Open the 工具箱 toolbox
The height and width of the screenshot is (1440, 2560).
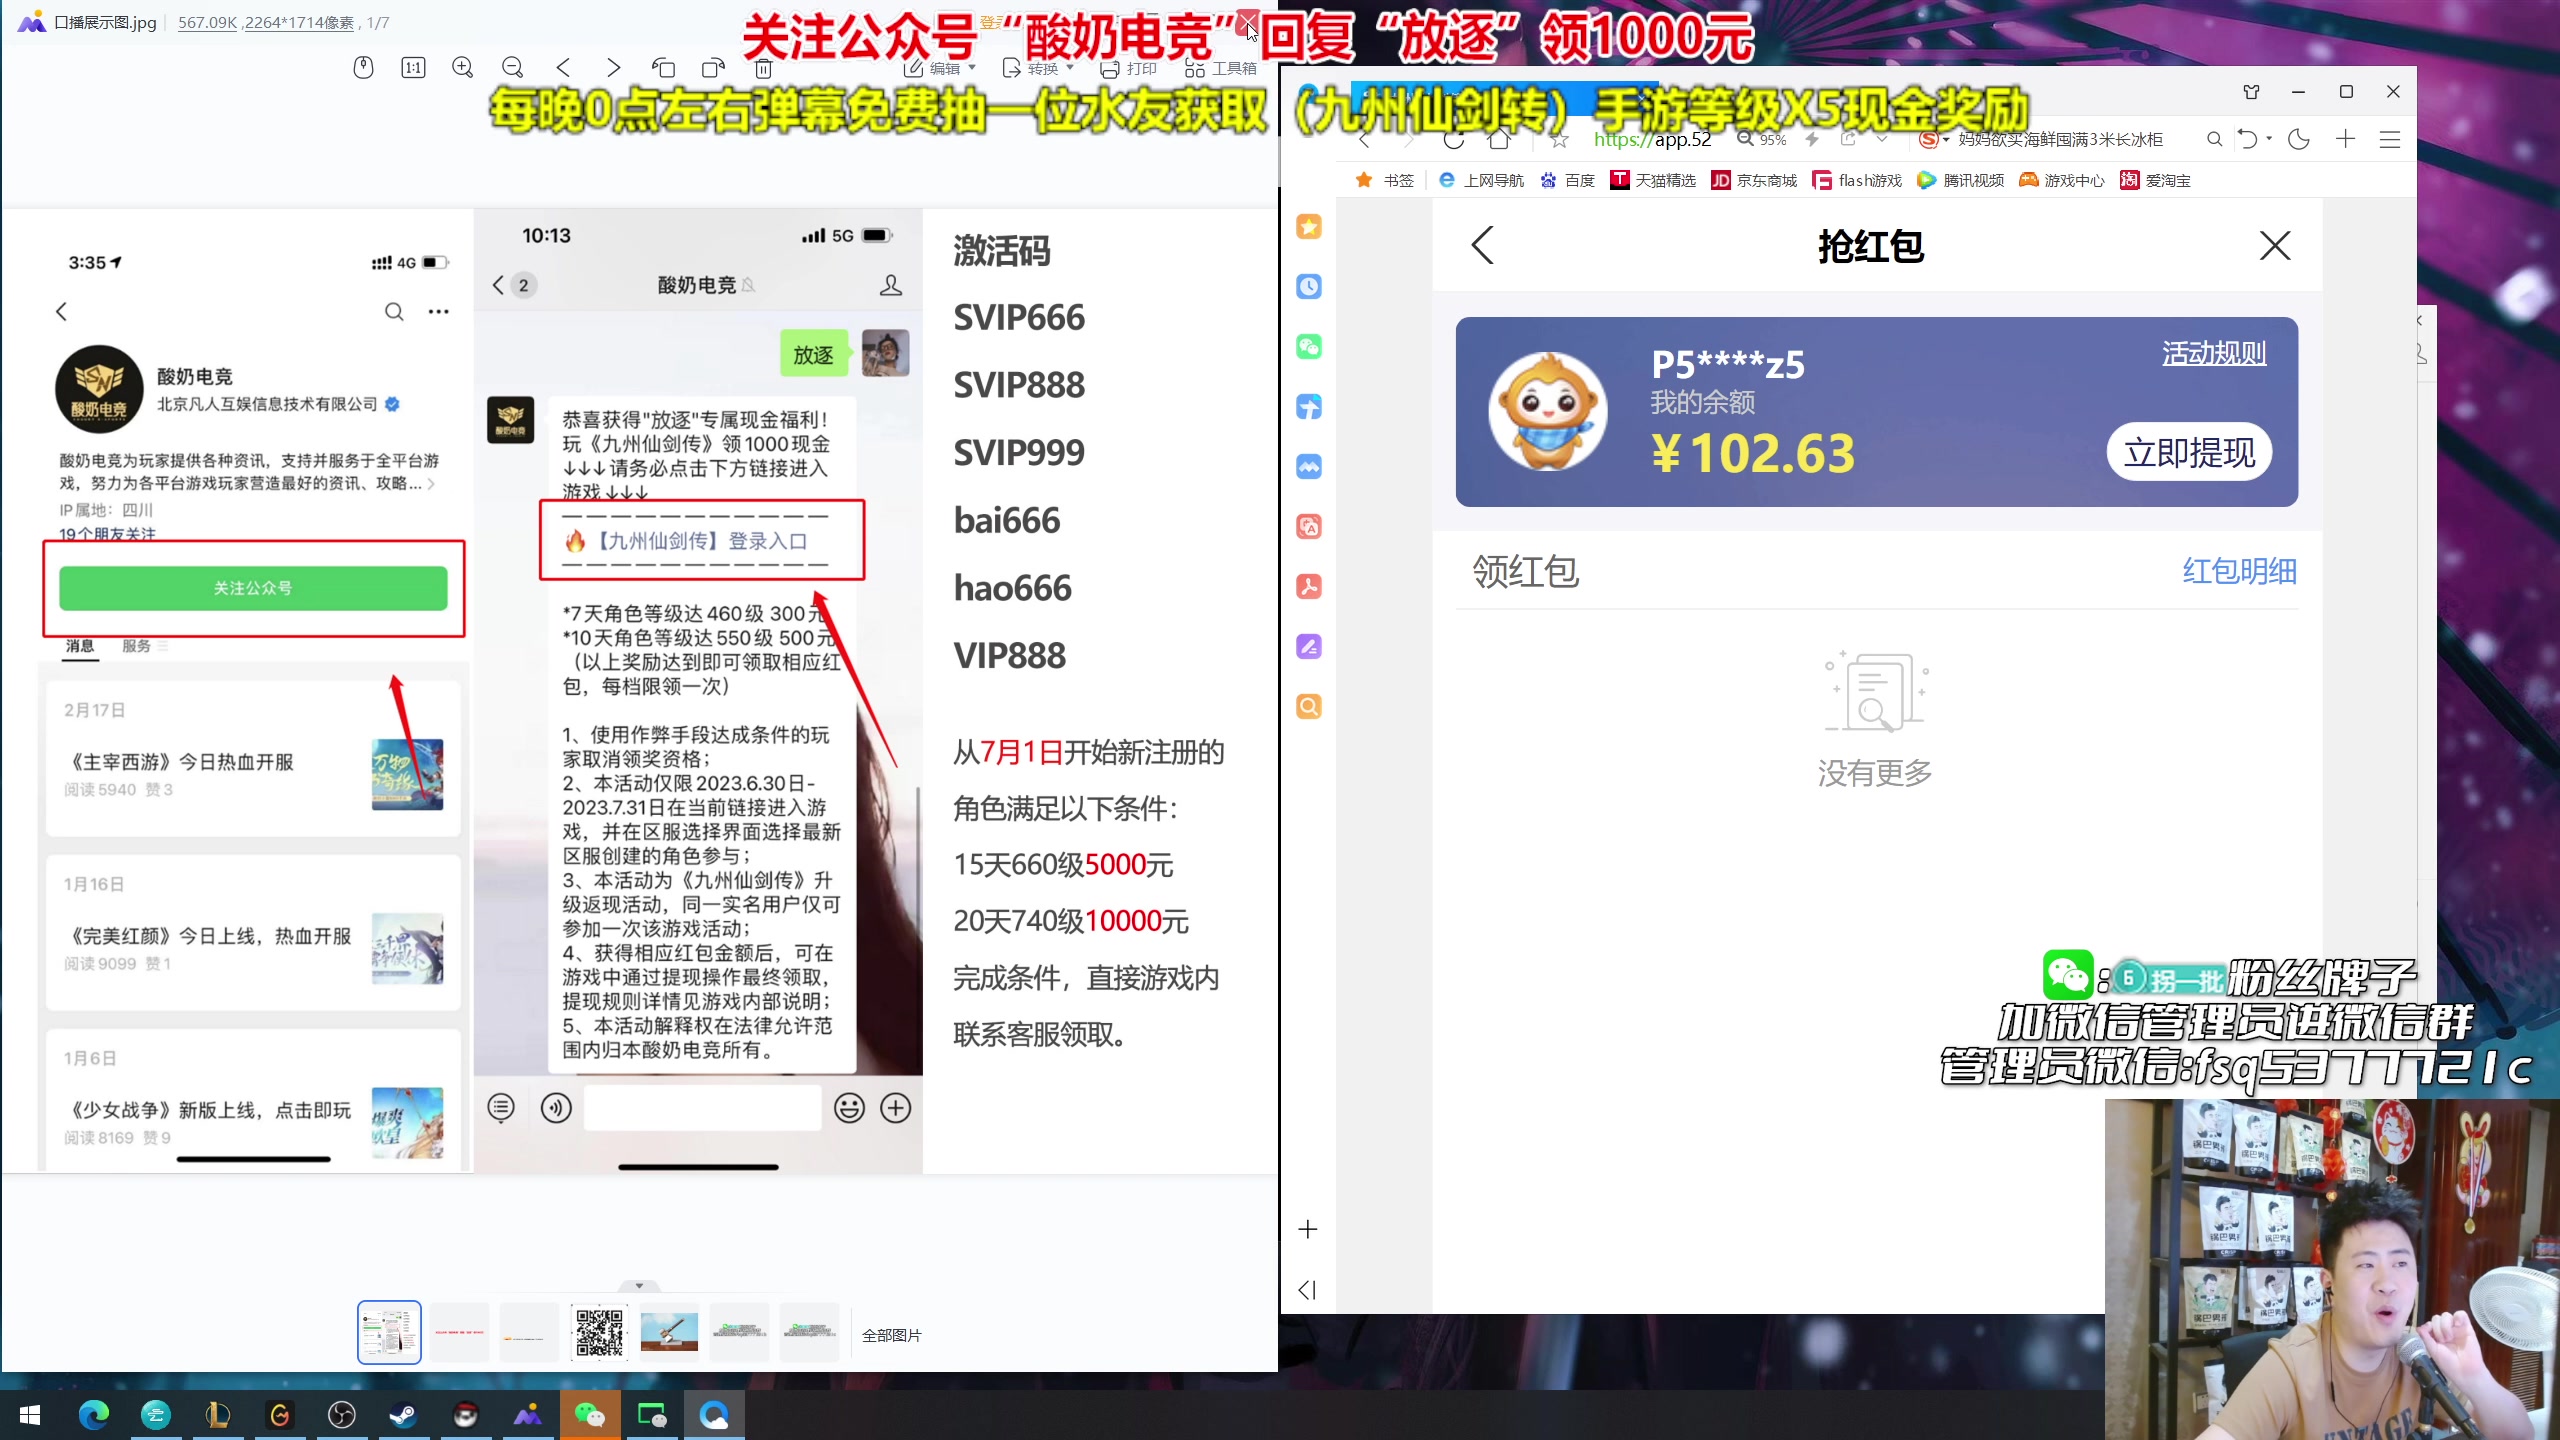pos(1225,67)
